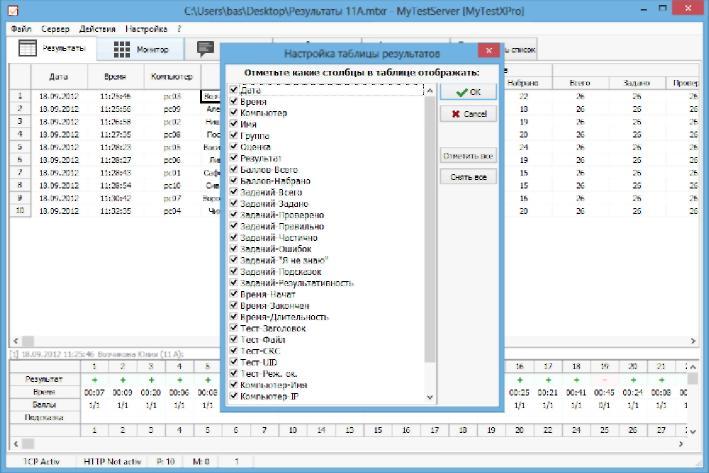
Task: Toggle the Компьютер-IP checkbox
Action: point(233,396)
